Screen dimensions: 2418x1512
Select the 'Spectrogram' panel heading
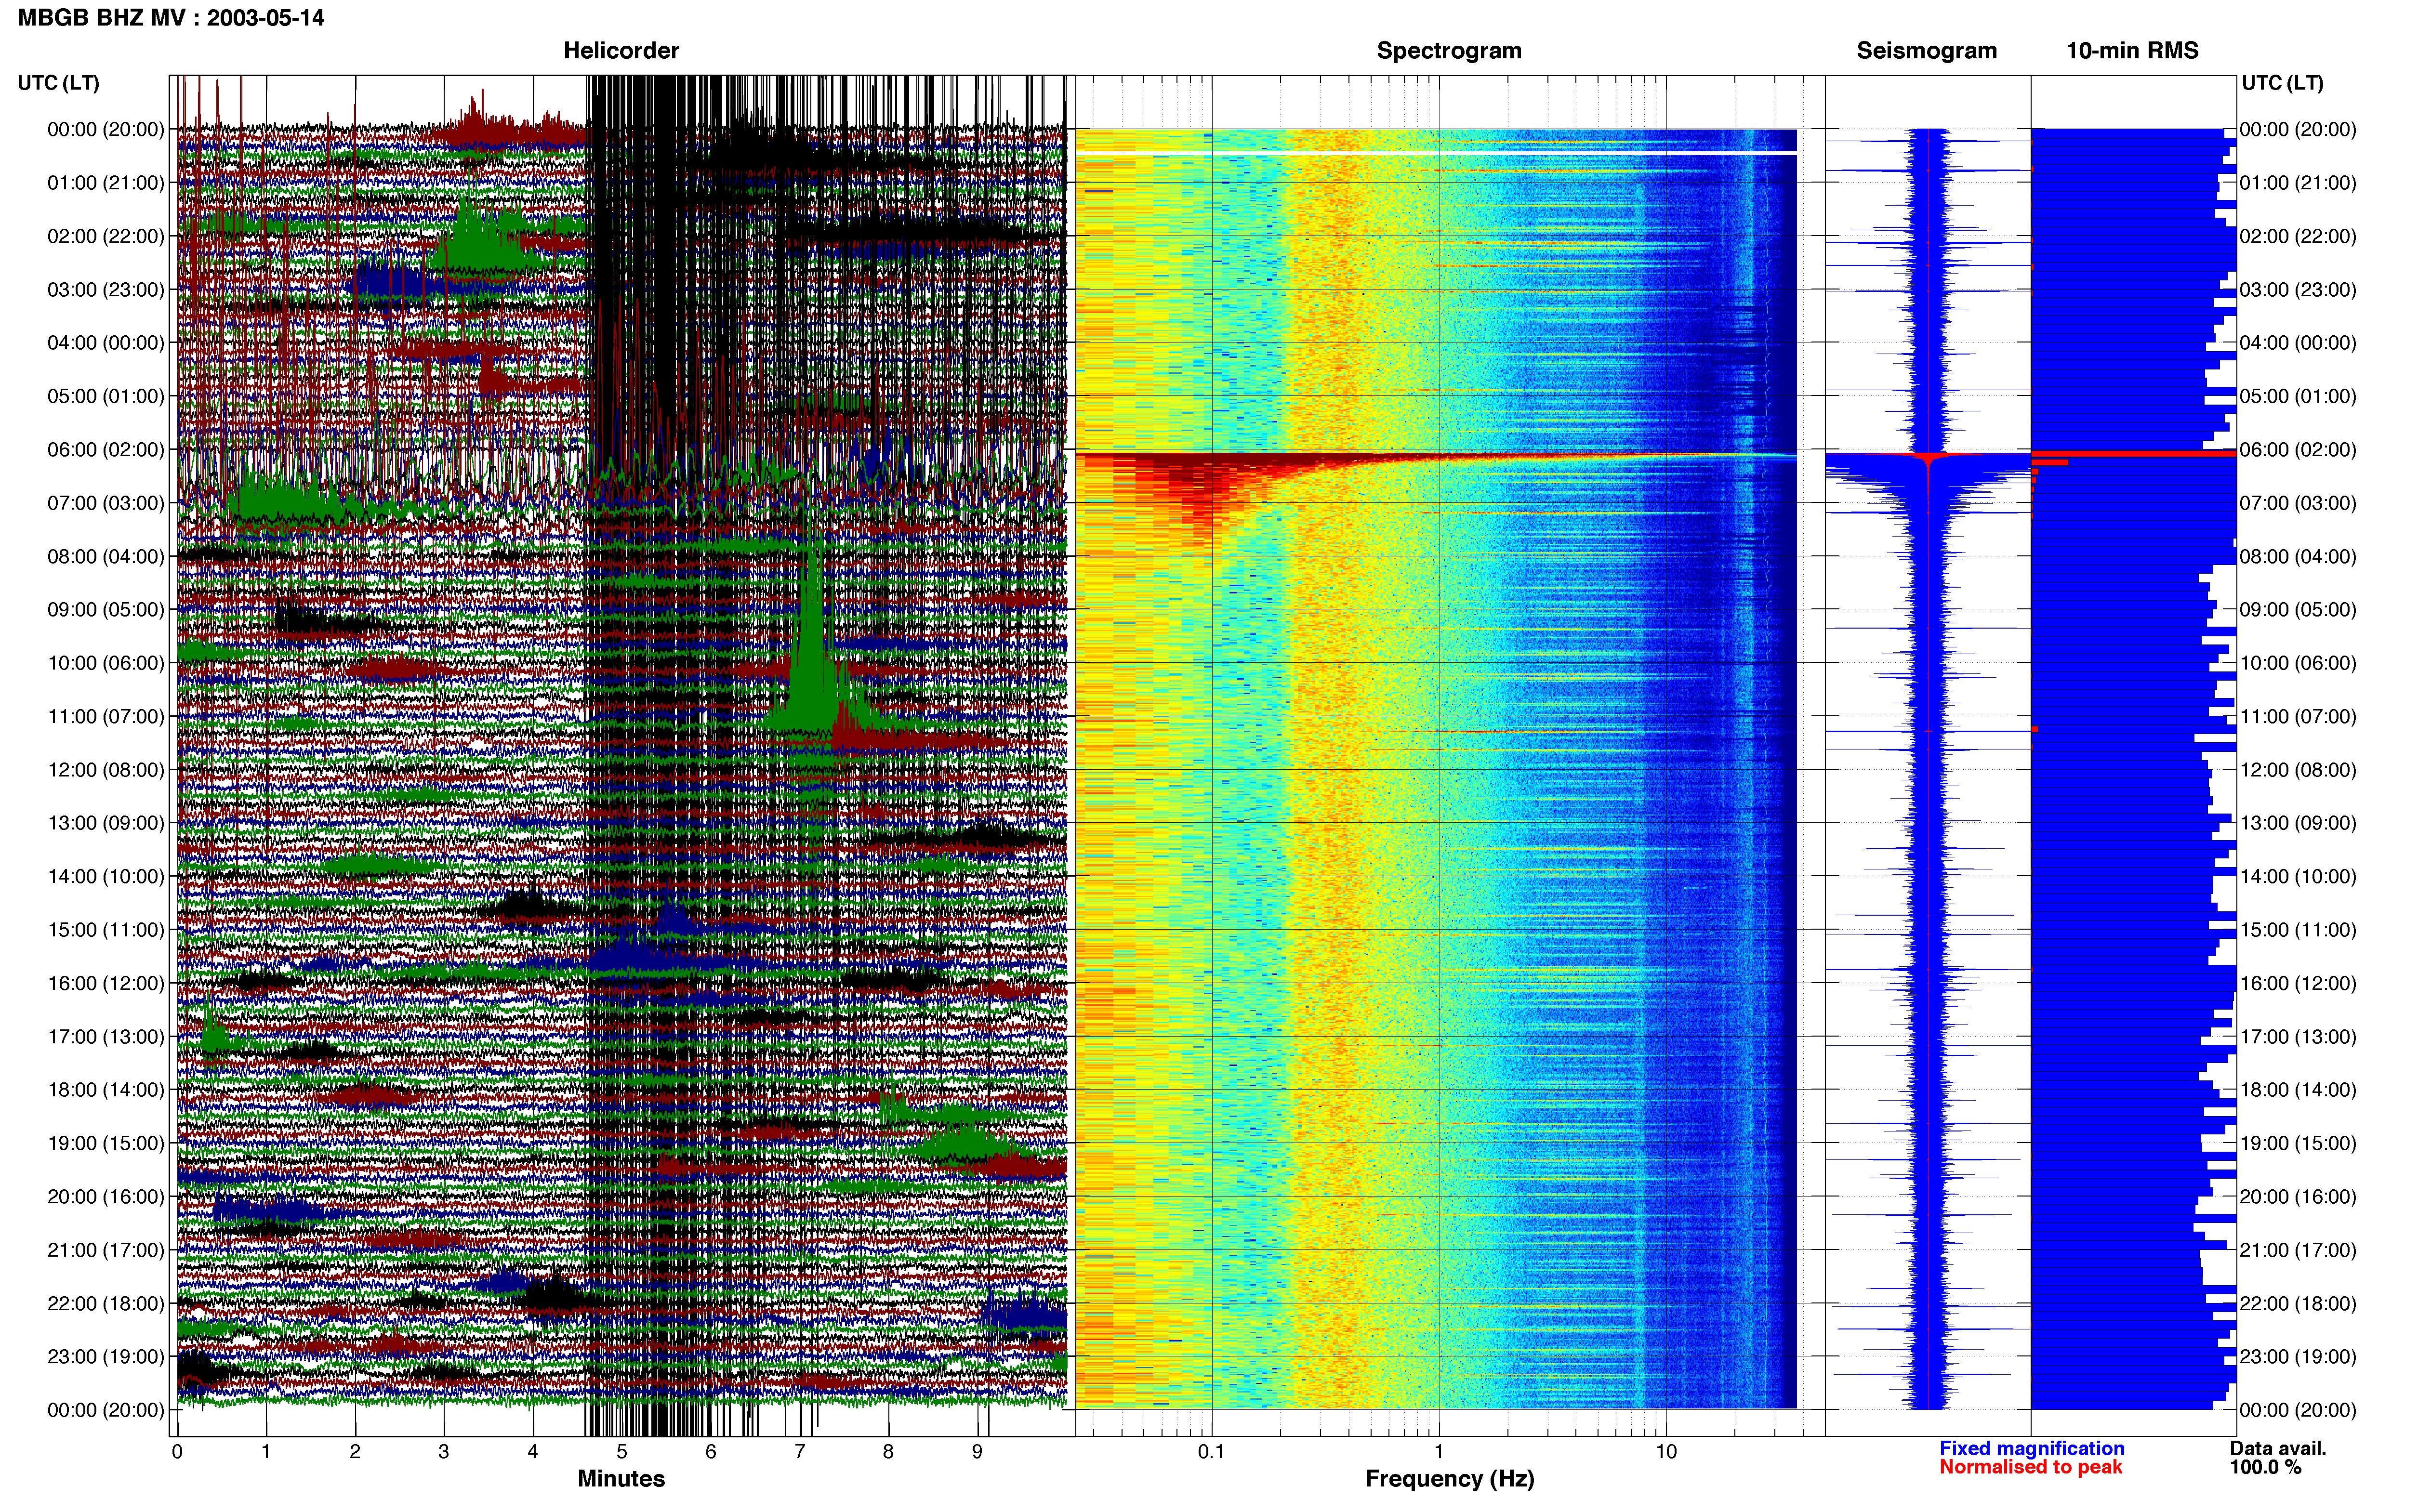pyautogui.click(x=1449, y=50)
